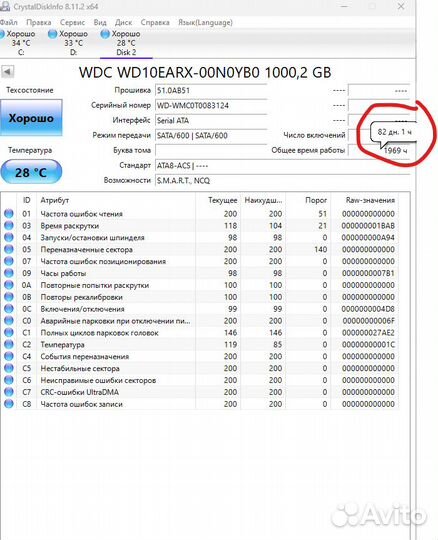This screenshot has width=438, height=540.
Task: Click the Текущее column header
Action: click(218, 200)
